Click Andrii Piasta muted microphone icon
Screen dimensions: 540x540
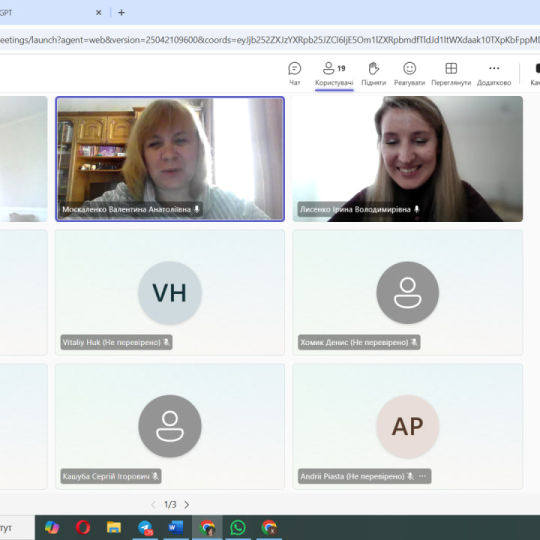[x=410, y=476]
